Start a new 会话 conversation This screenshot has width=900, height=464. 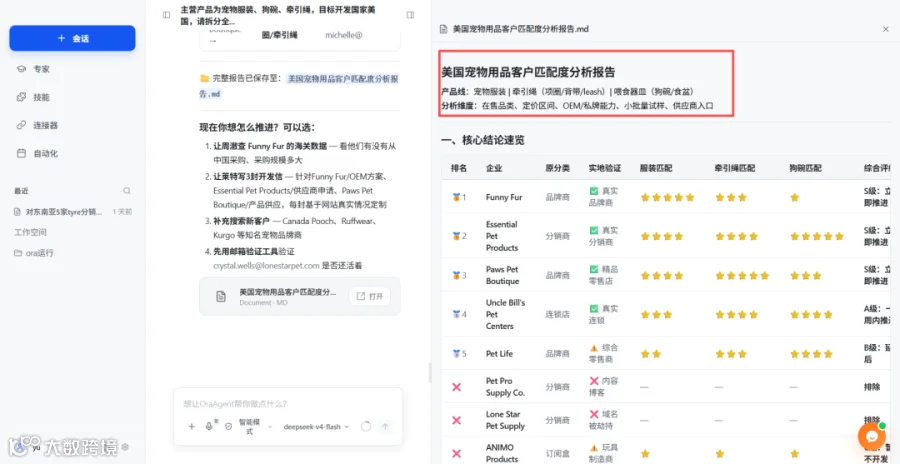click(72, 38)
